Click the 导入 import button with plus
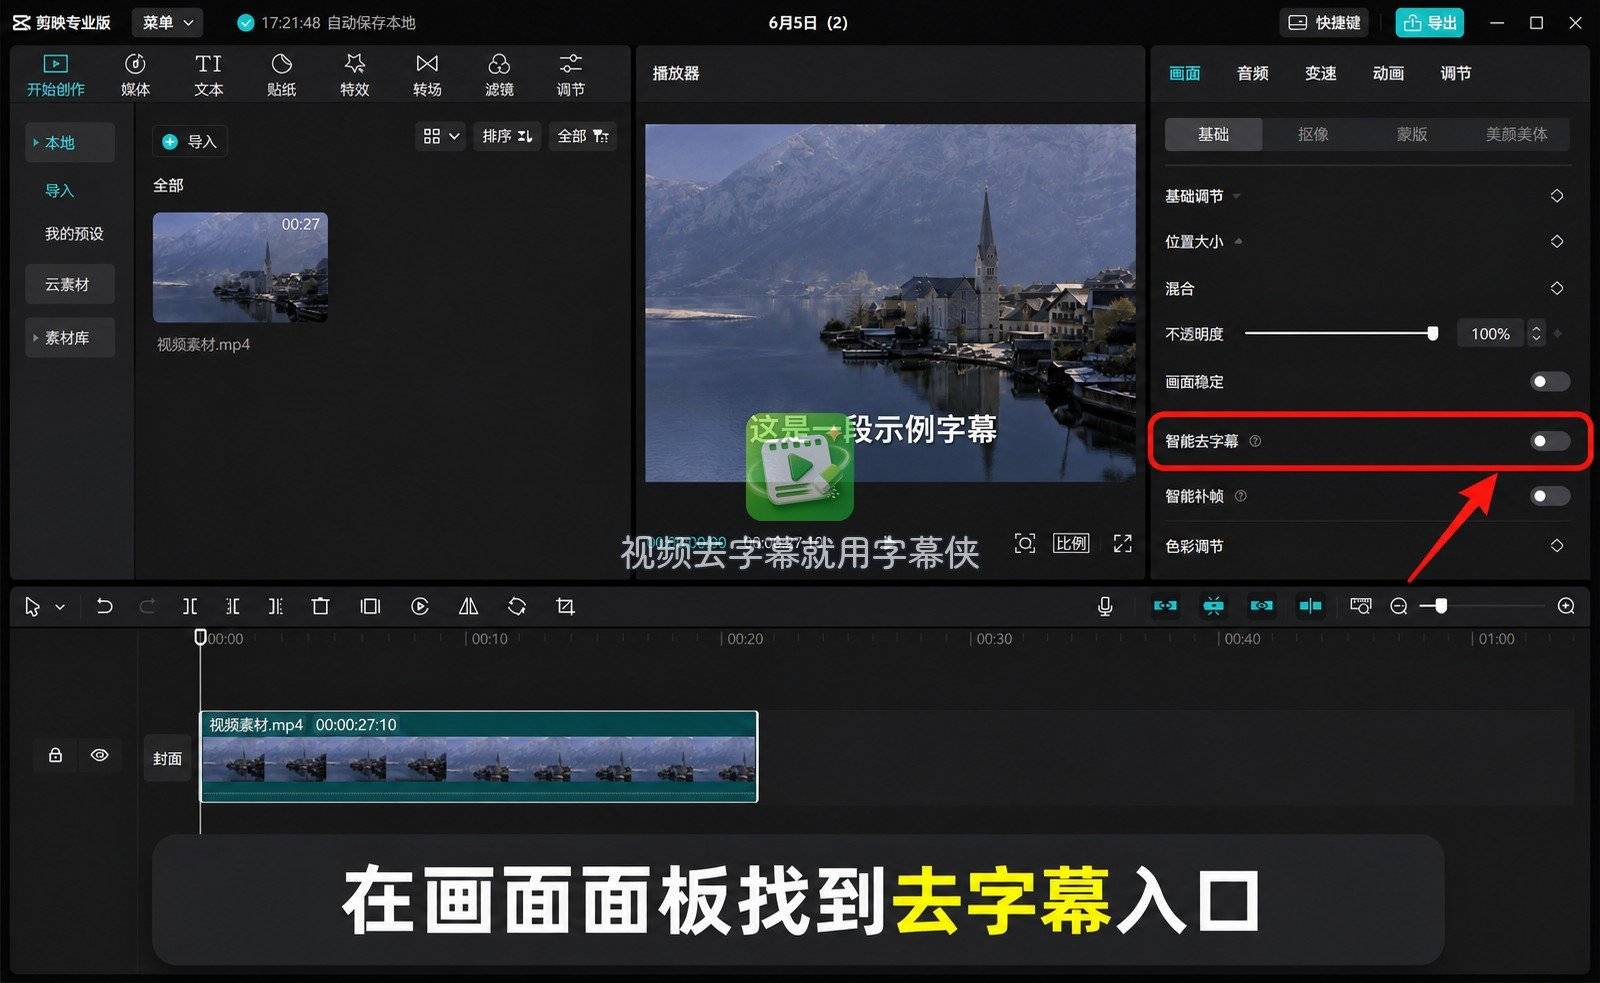 point(190,141)
